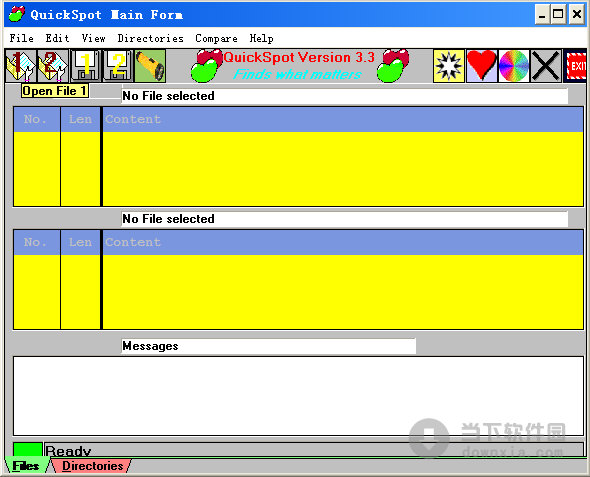Viewport: 590px width, 477px height.
Task: Click the Open File 1 toolbar icon
Action: coord(21,66)
